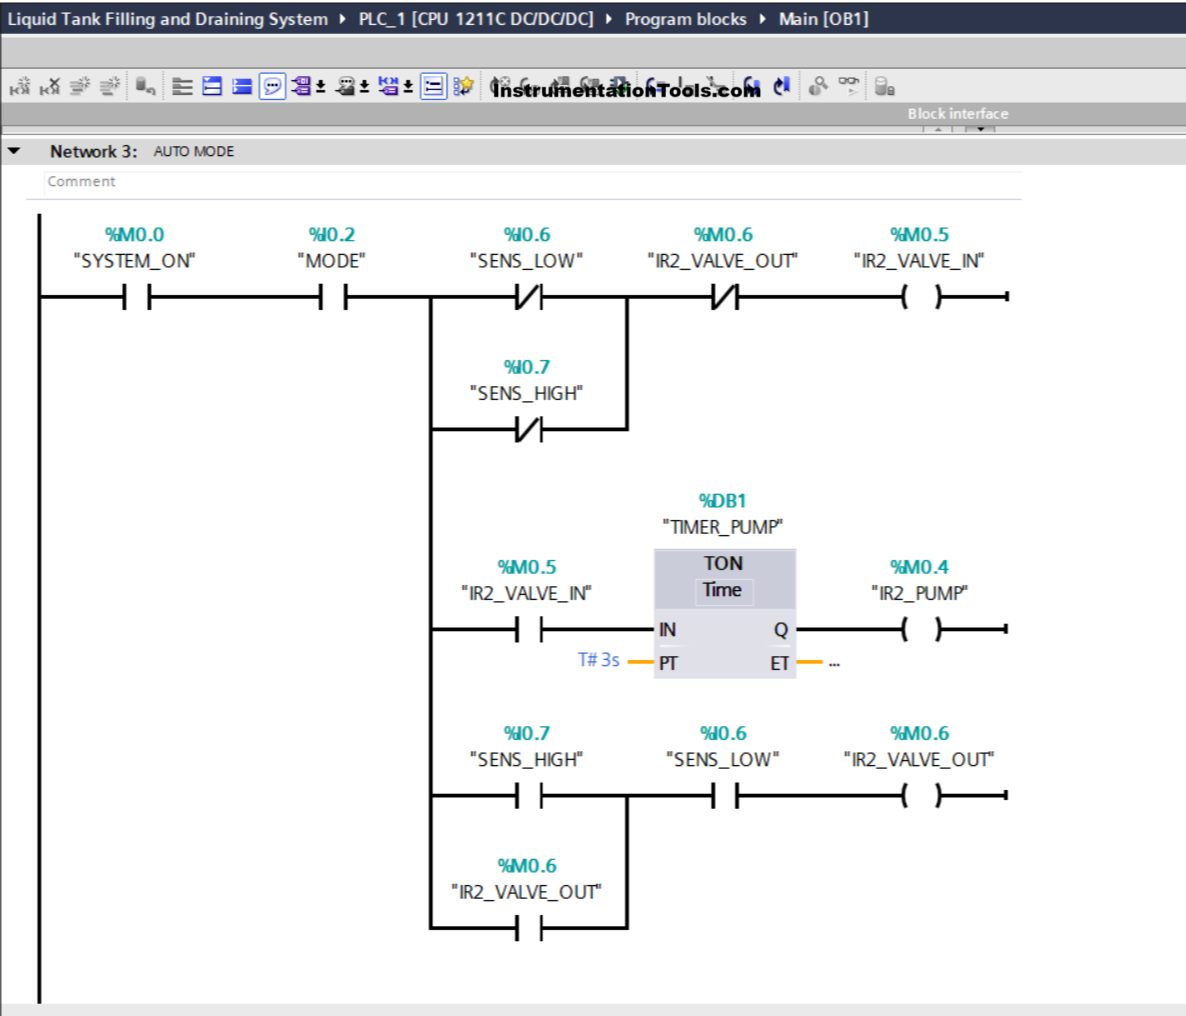Click the AUTO MODE network title

coord(194,152)
